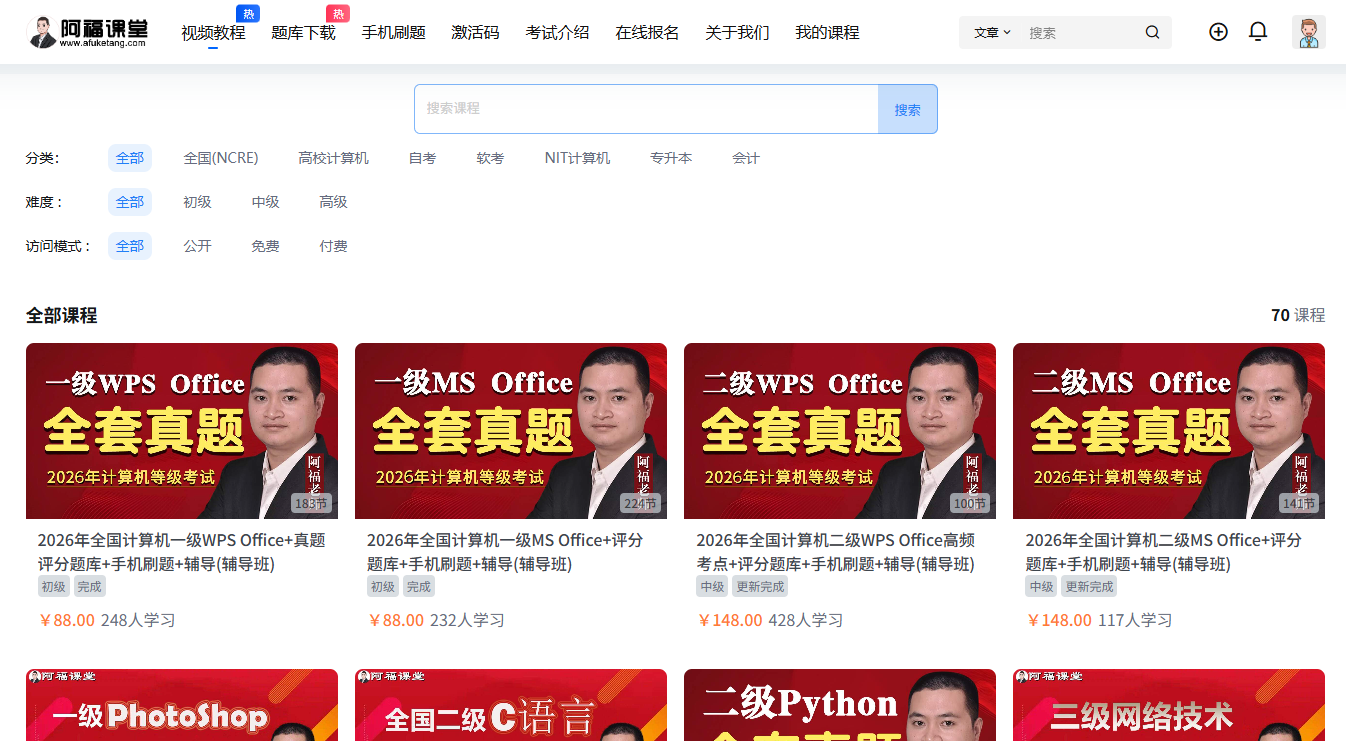Click 中级 tag on 二级MS Office course

click(x=1041, y=587)
